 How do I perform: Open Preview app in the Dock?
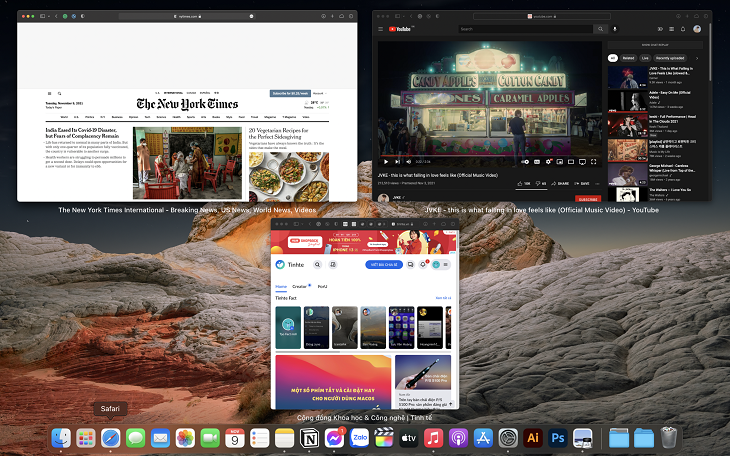coord(582,438)
